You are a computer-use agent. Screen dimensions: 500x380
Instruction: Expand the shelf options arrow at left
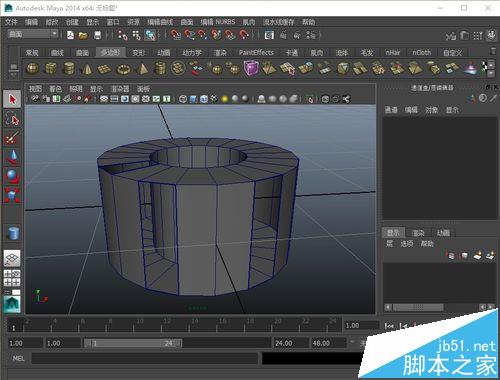pos(14,70)
